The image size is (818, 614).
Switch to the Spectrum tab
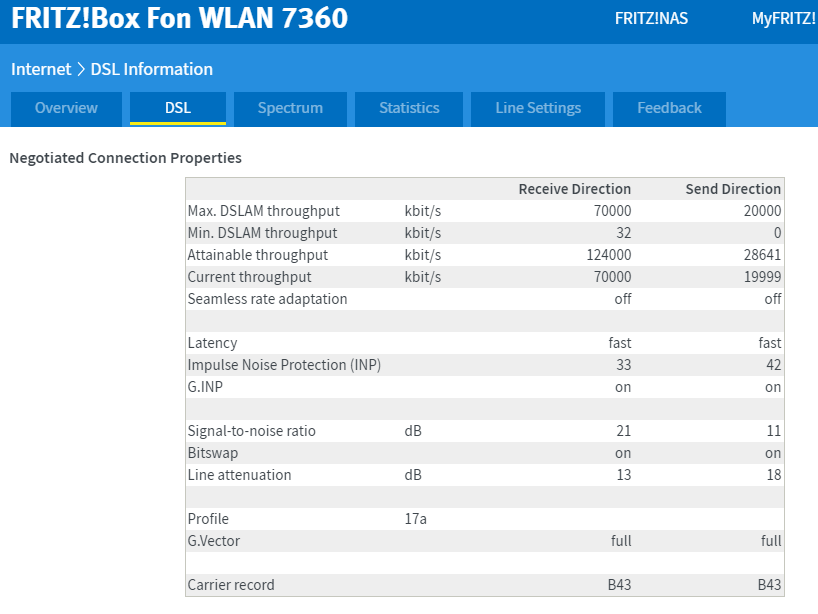point(290,108)
